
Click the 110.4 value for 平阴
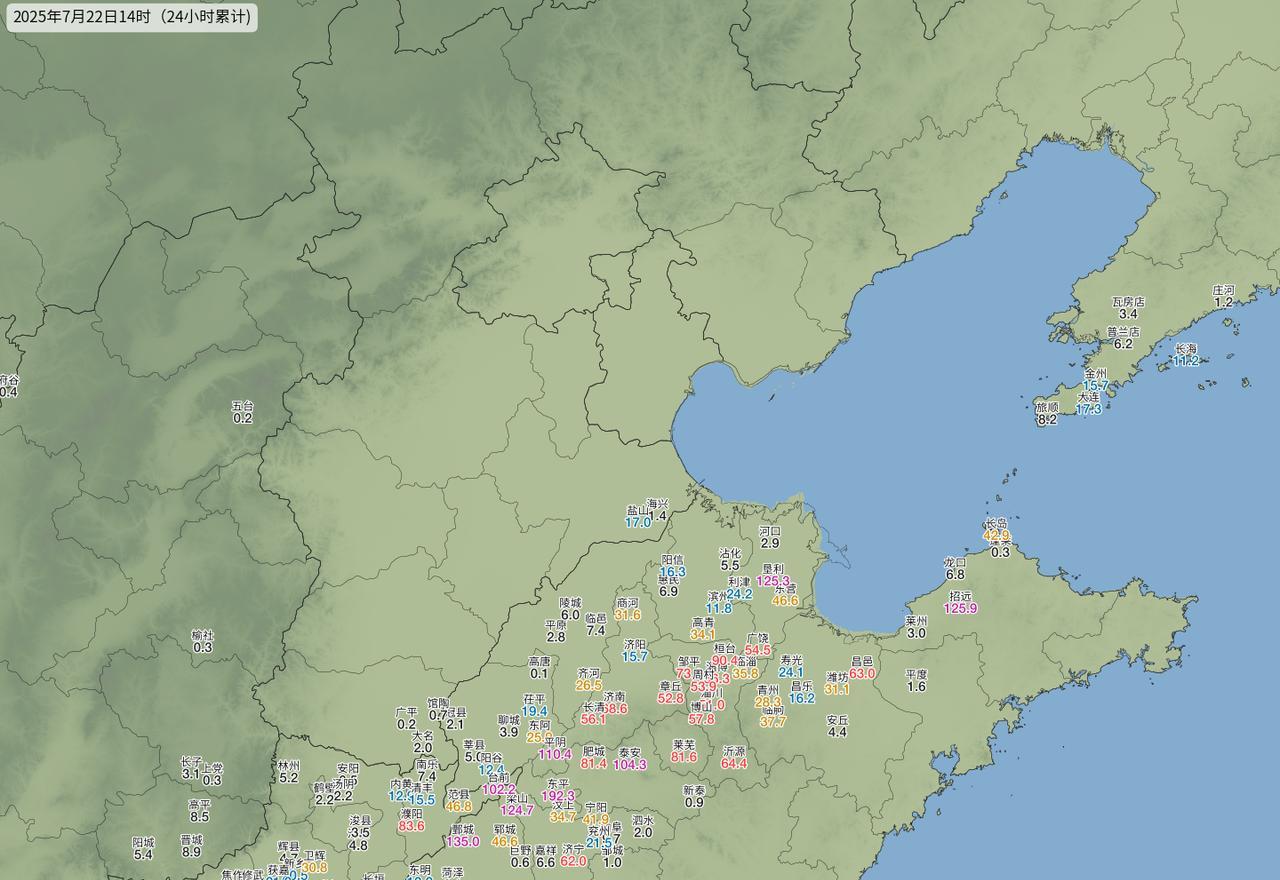555,754
